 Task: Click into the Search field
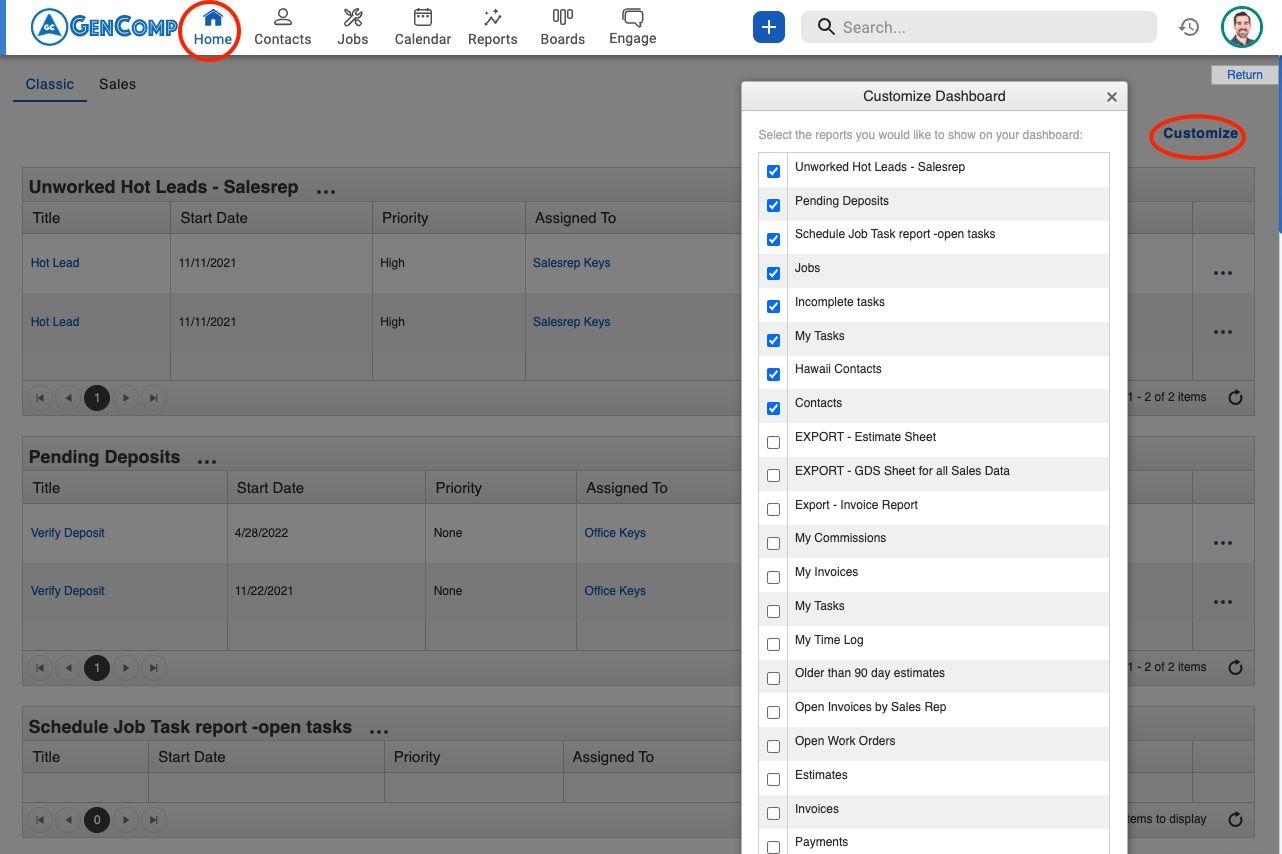point(979,27)
